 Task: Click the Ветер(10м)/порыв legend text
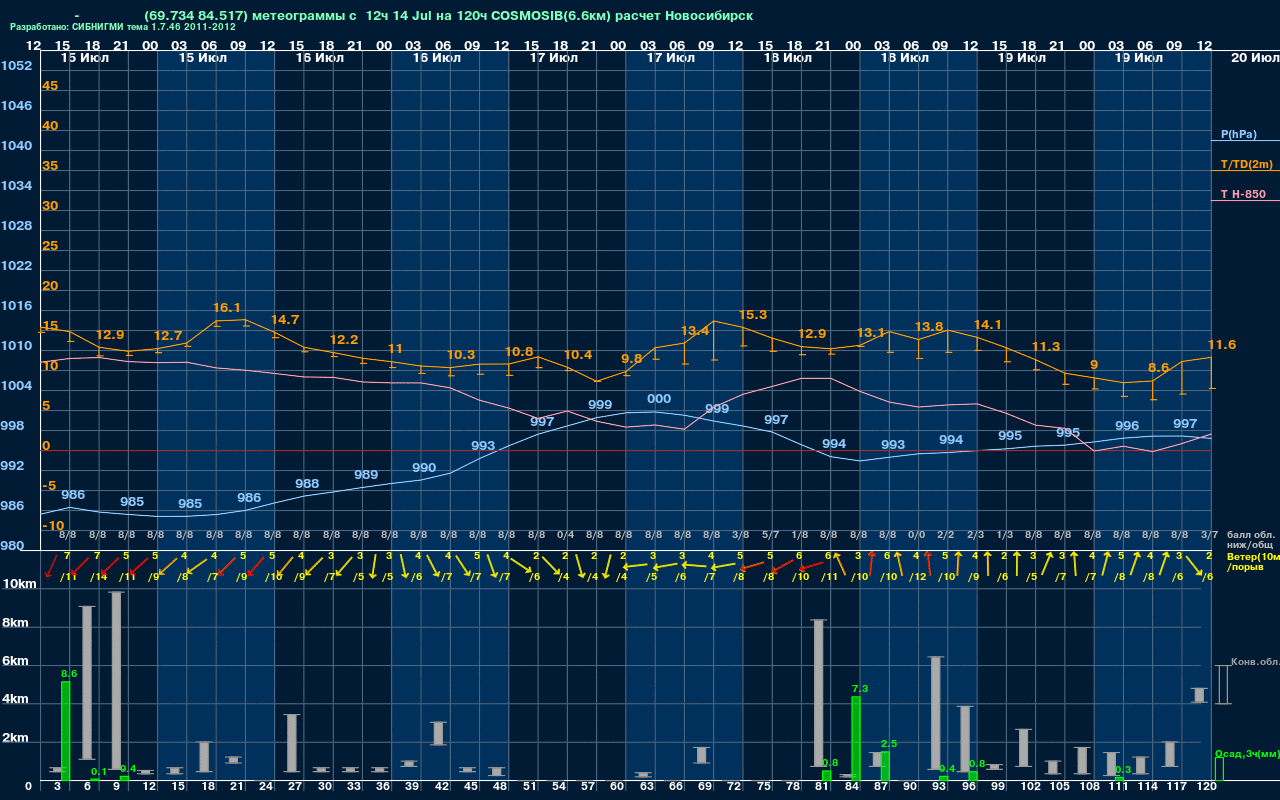coord(1252,562)
